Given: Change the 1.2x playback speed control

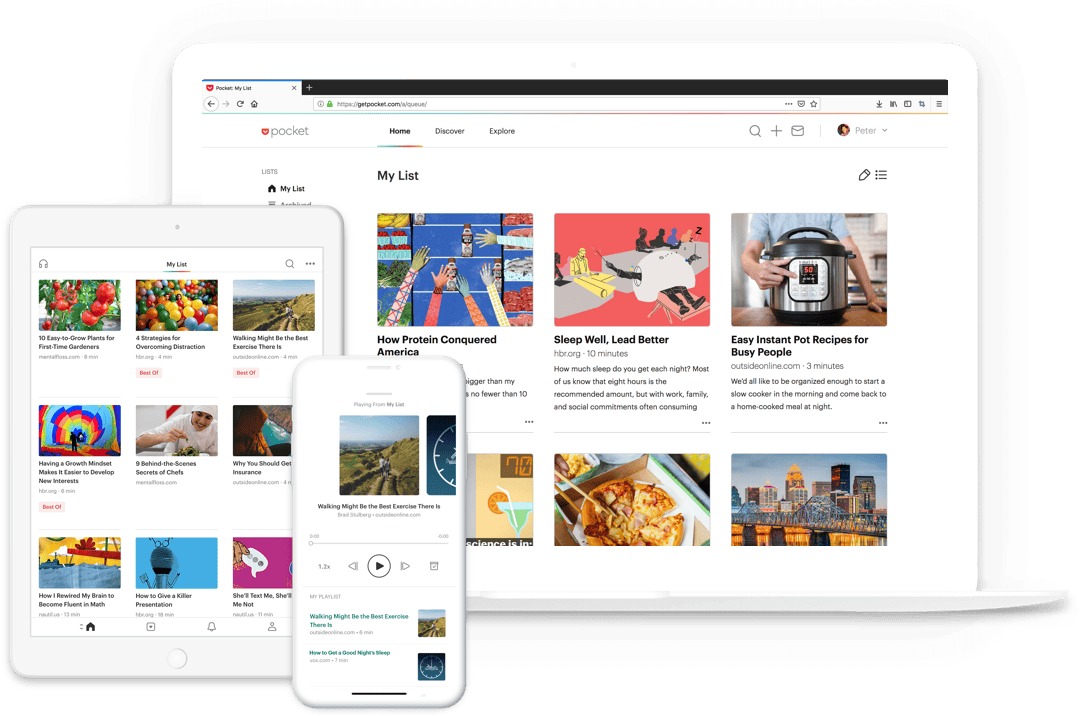Looking at the screenshot, I should (x=324, y=567).
